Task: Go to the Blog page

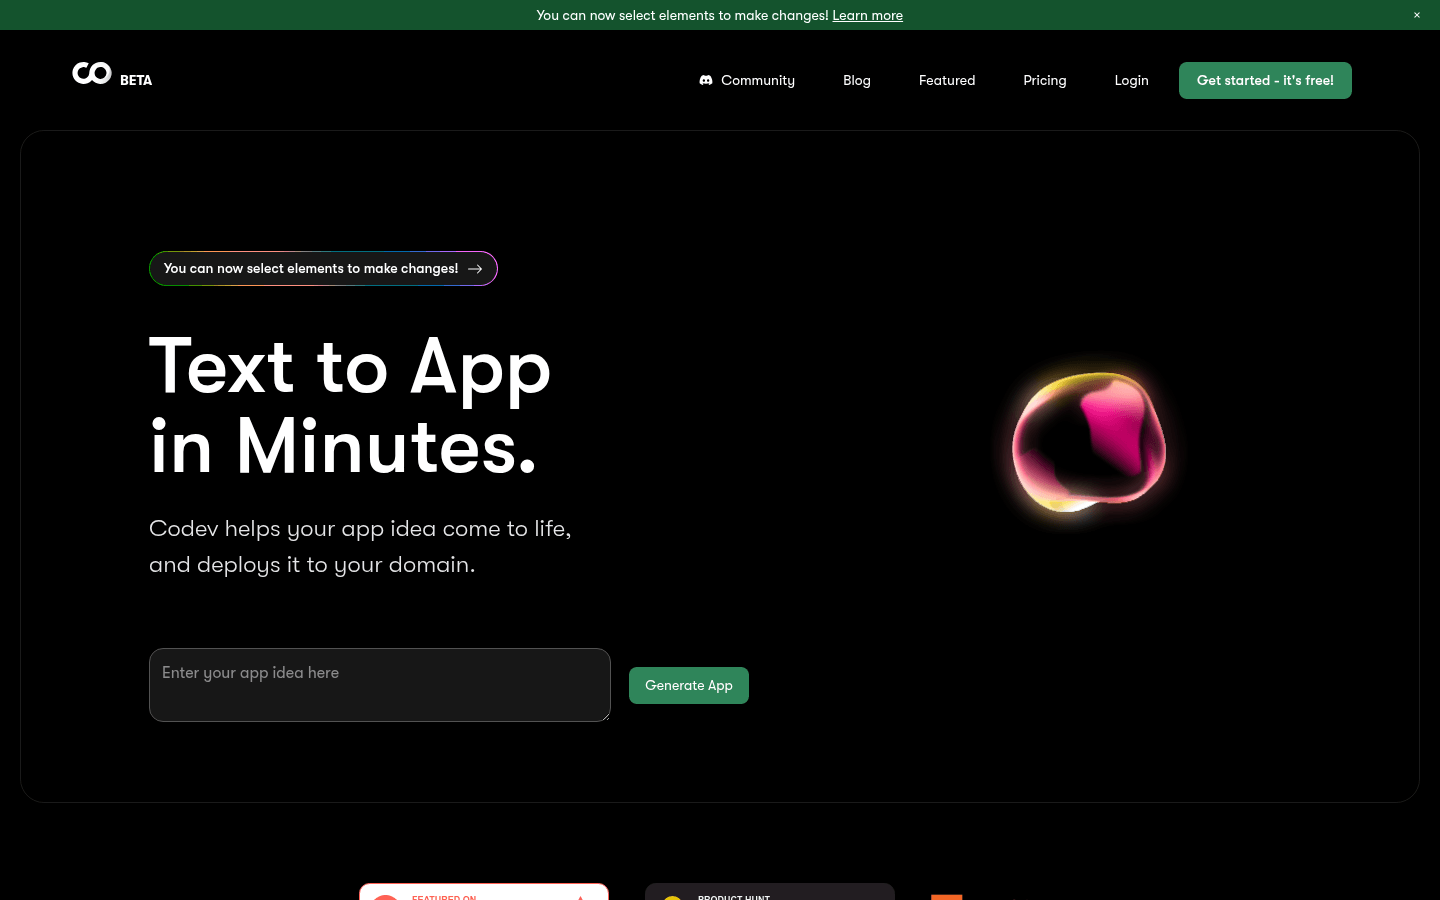Action: (x=857, y=80)
